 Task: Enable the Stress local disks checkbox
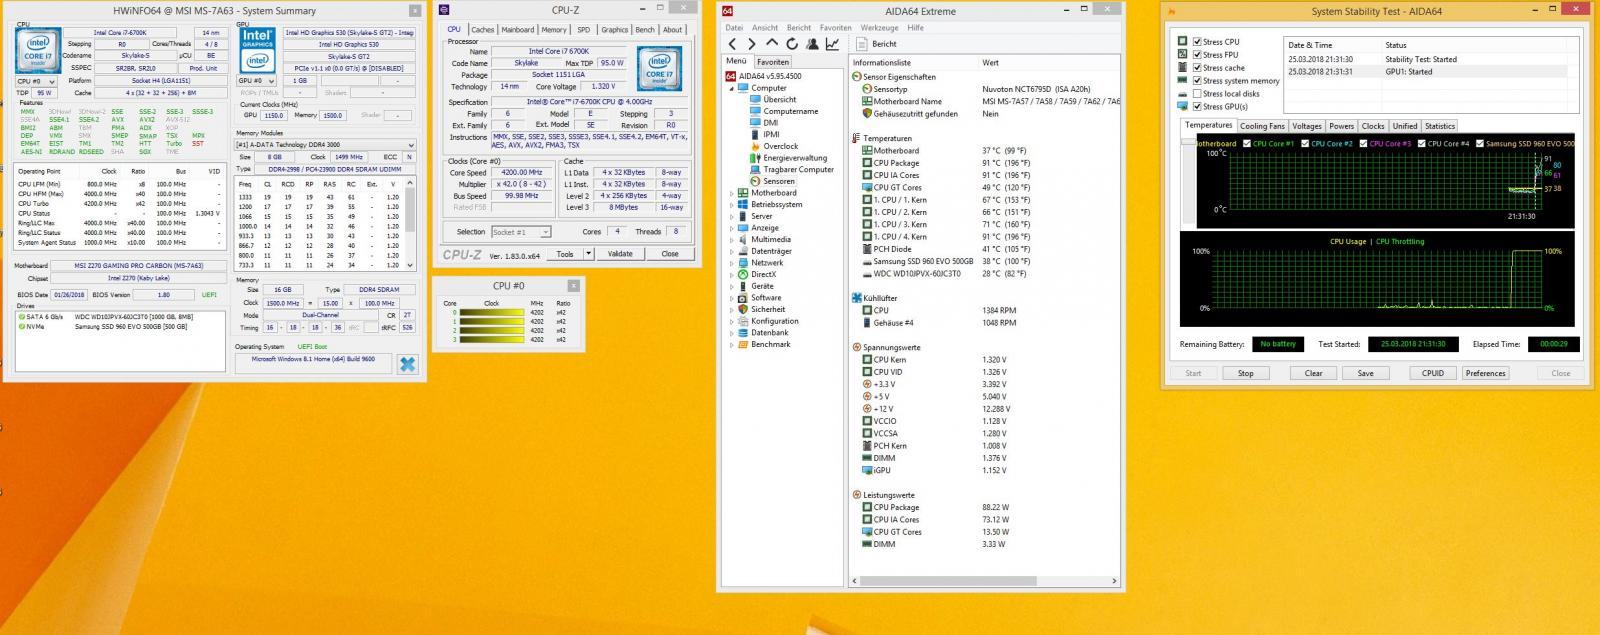pos(1197,94)
